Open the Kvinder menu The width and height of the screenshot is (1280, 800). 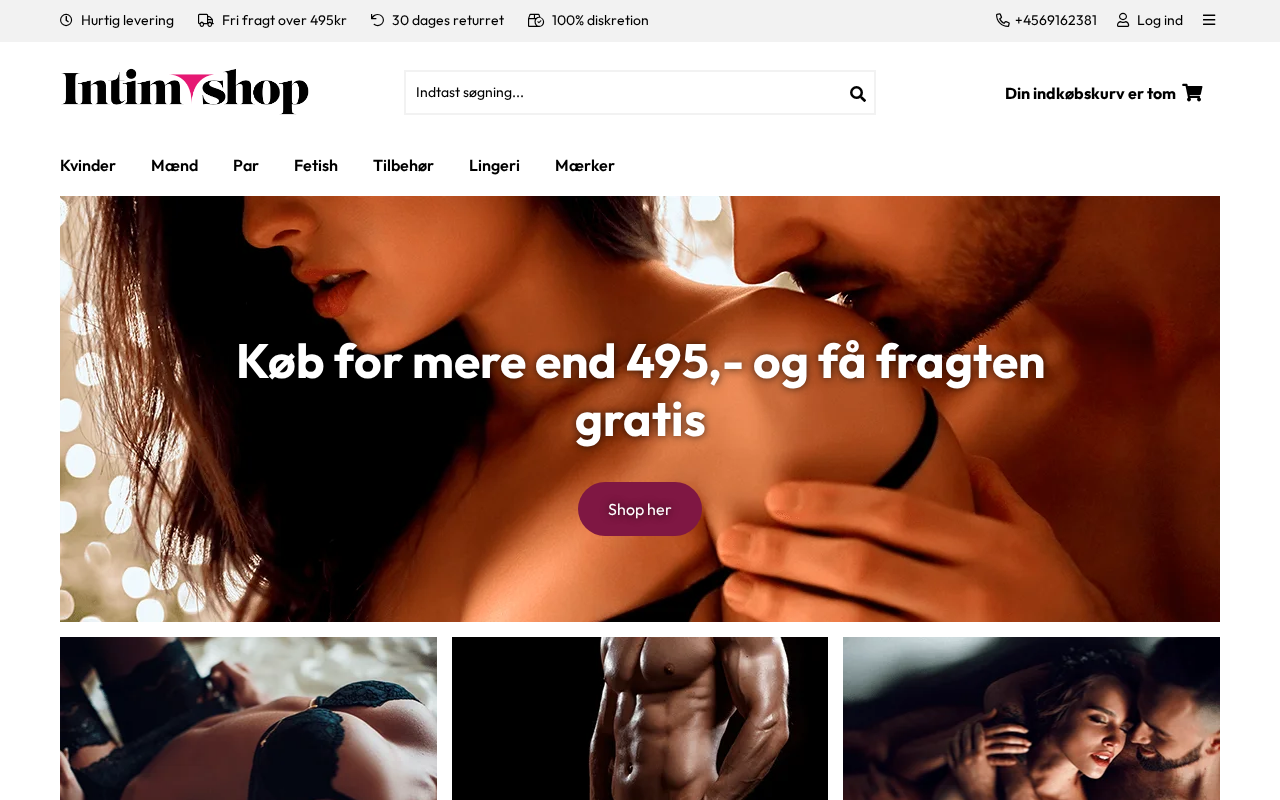pyautogui.click(x=88, y=166)
